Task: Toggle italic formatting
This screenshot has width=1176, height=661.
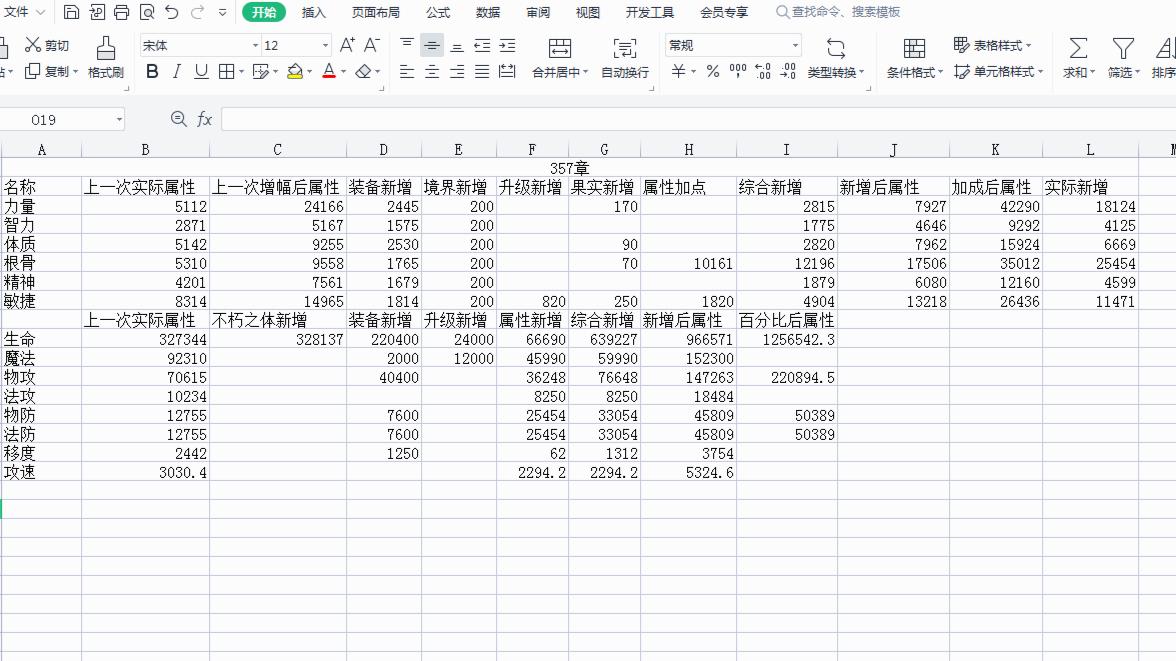Action: [x=176, y=71]
